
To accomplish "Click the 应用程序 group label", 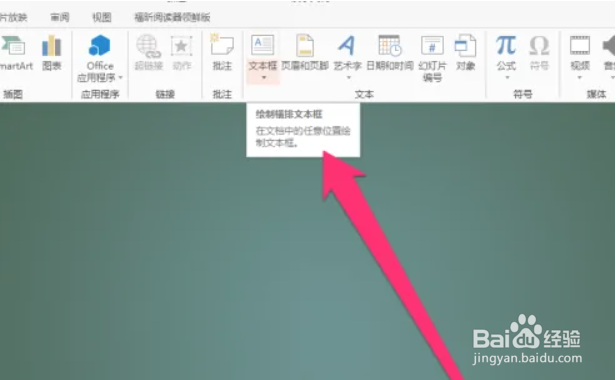I will point(100,94).
